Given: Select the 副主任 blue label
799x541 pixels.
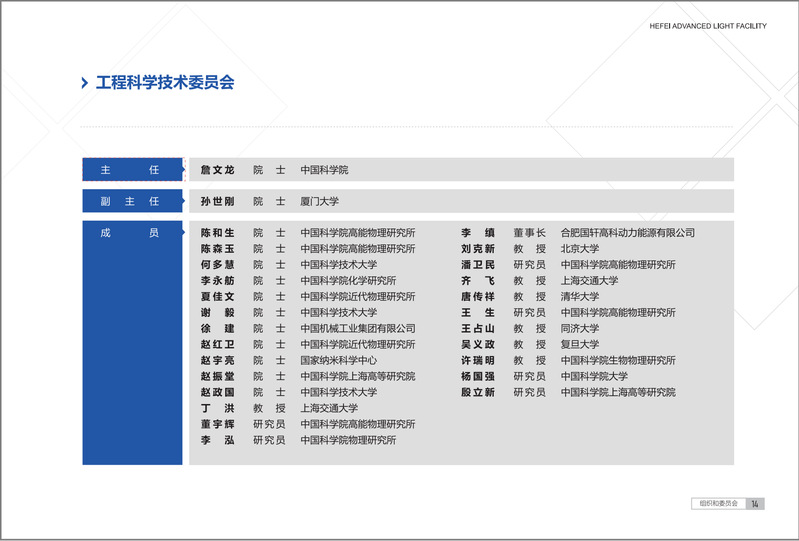Looking at the screenshot, I should (132, 201).
